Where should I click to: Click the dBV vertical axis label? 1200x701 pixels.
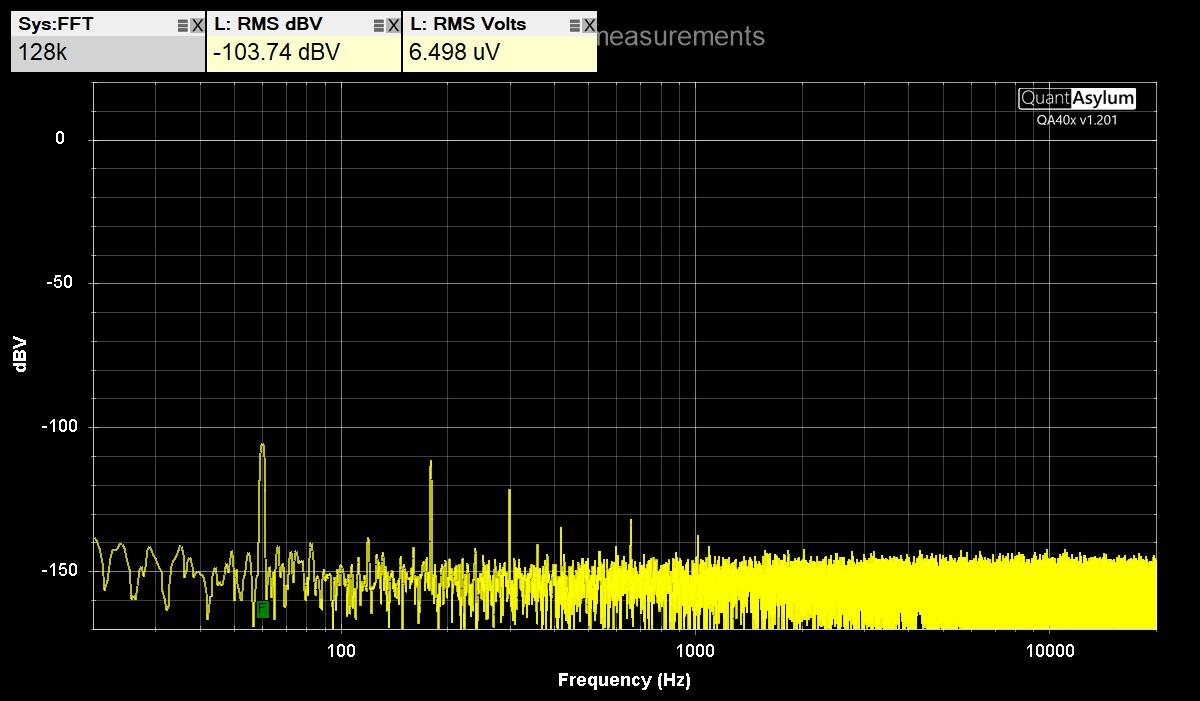20,354
